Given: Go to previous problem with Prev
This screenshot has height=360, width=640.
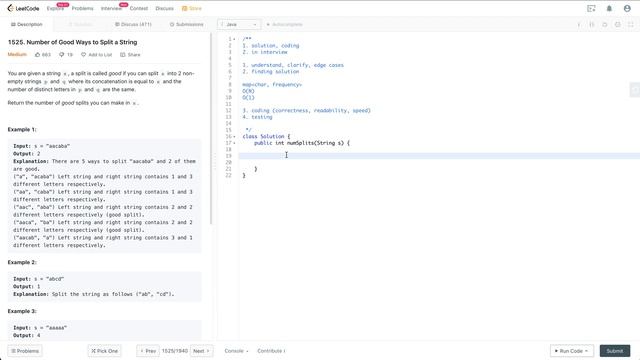Looking at the screenshot, I should click(148, 351).
